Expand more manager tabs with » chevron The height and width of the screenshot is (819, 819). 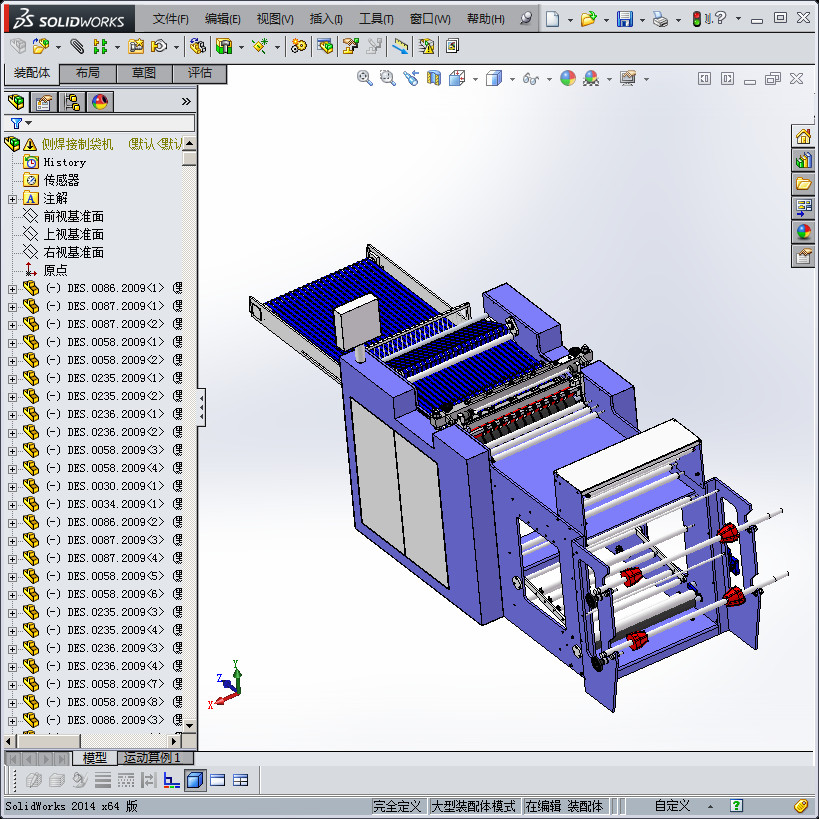point(186,101)
